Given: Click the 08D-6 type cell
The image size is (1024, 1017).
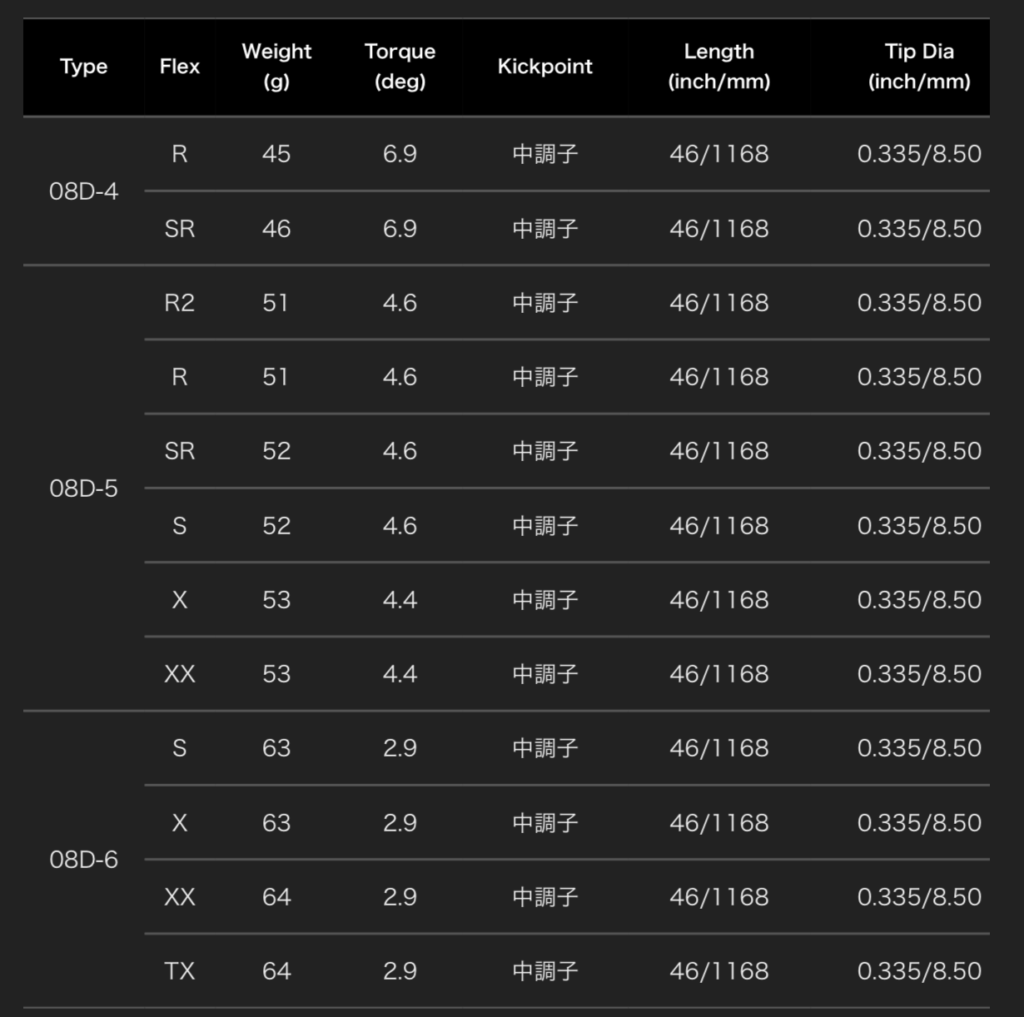Looking at the screenshot, I should pos(84,860).
